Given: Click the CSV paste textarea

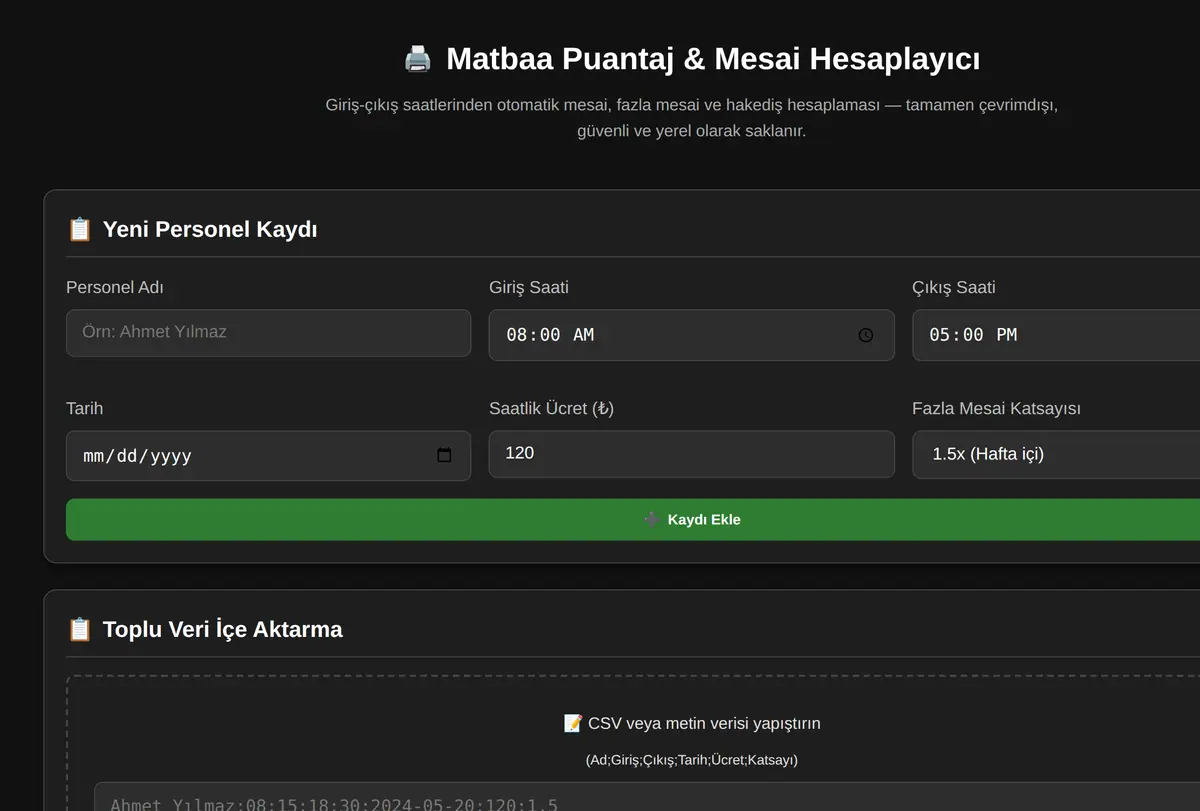Looking at the screenshot, I should click(x=647, y=797).
